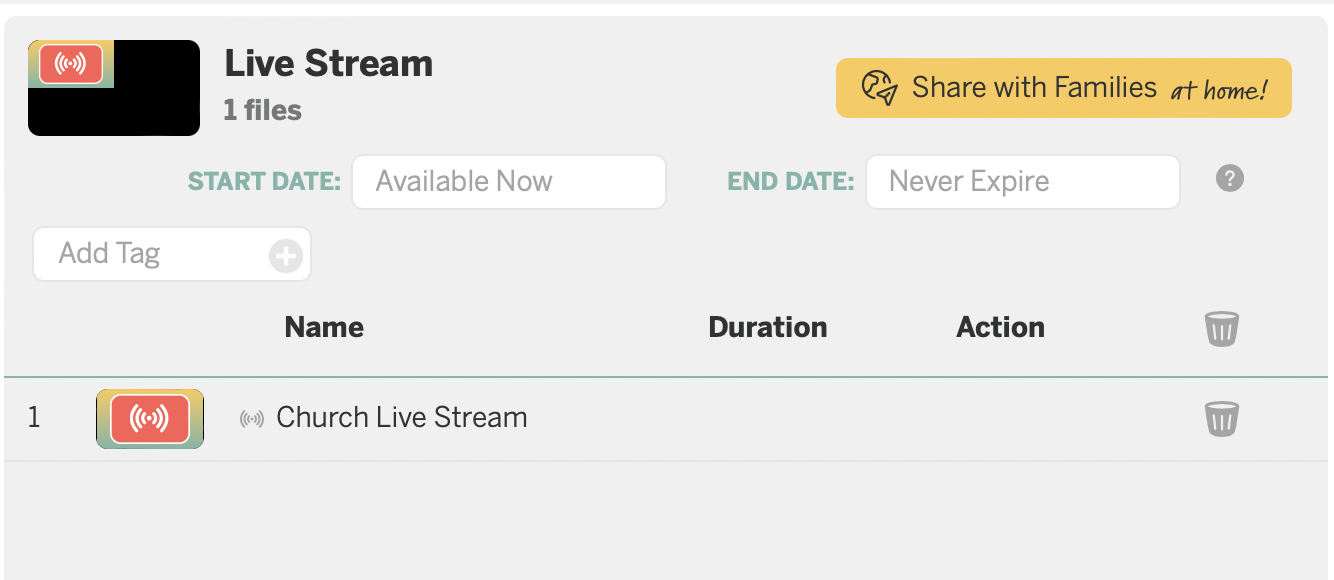
Task: Click globe icon on Share with Families
Action: click(879, 88)
